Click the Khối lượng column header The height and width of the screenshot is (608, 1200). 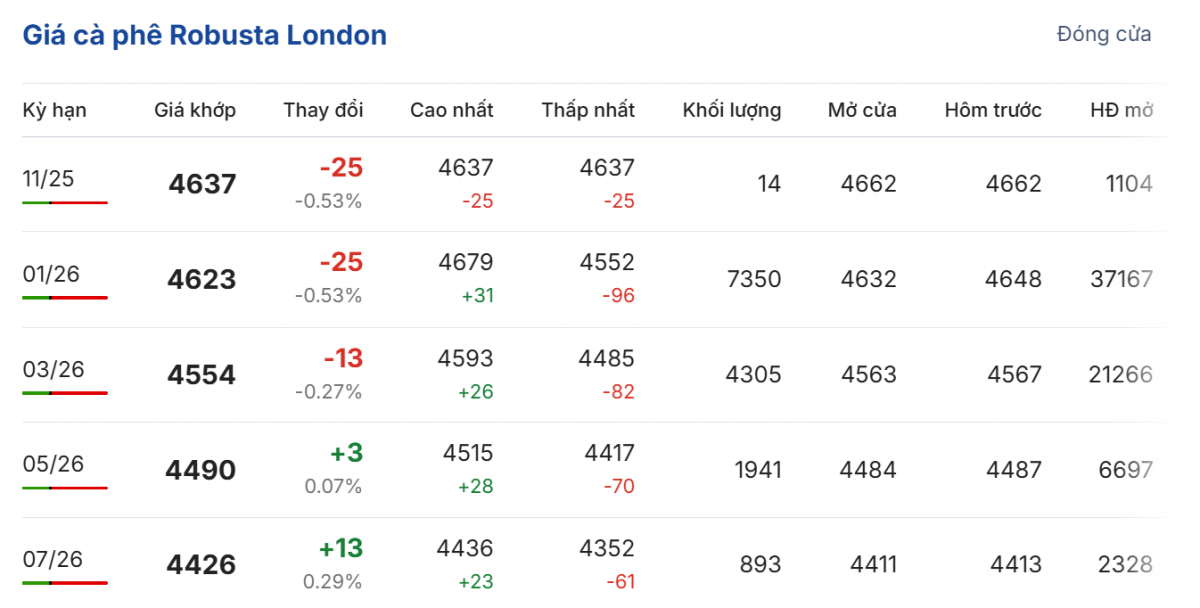(x=732, y=110)
